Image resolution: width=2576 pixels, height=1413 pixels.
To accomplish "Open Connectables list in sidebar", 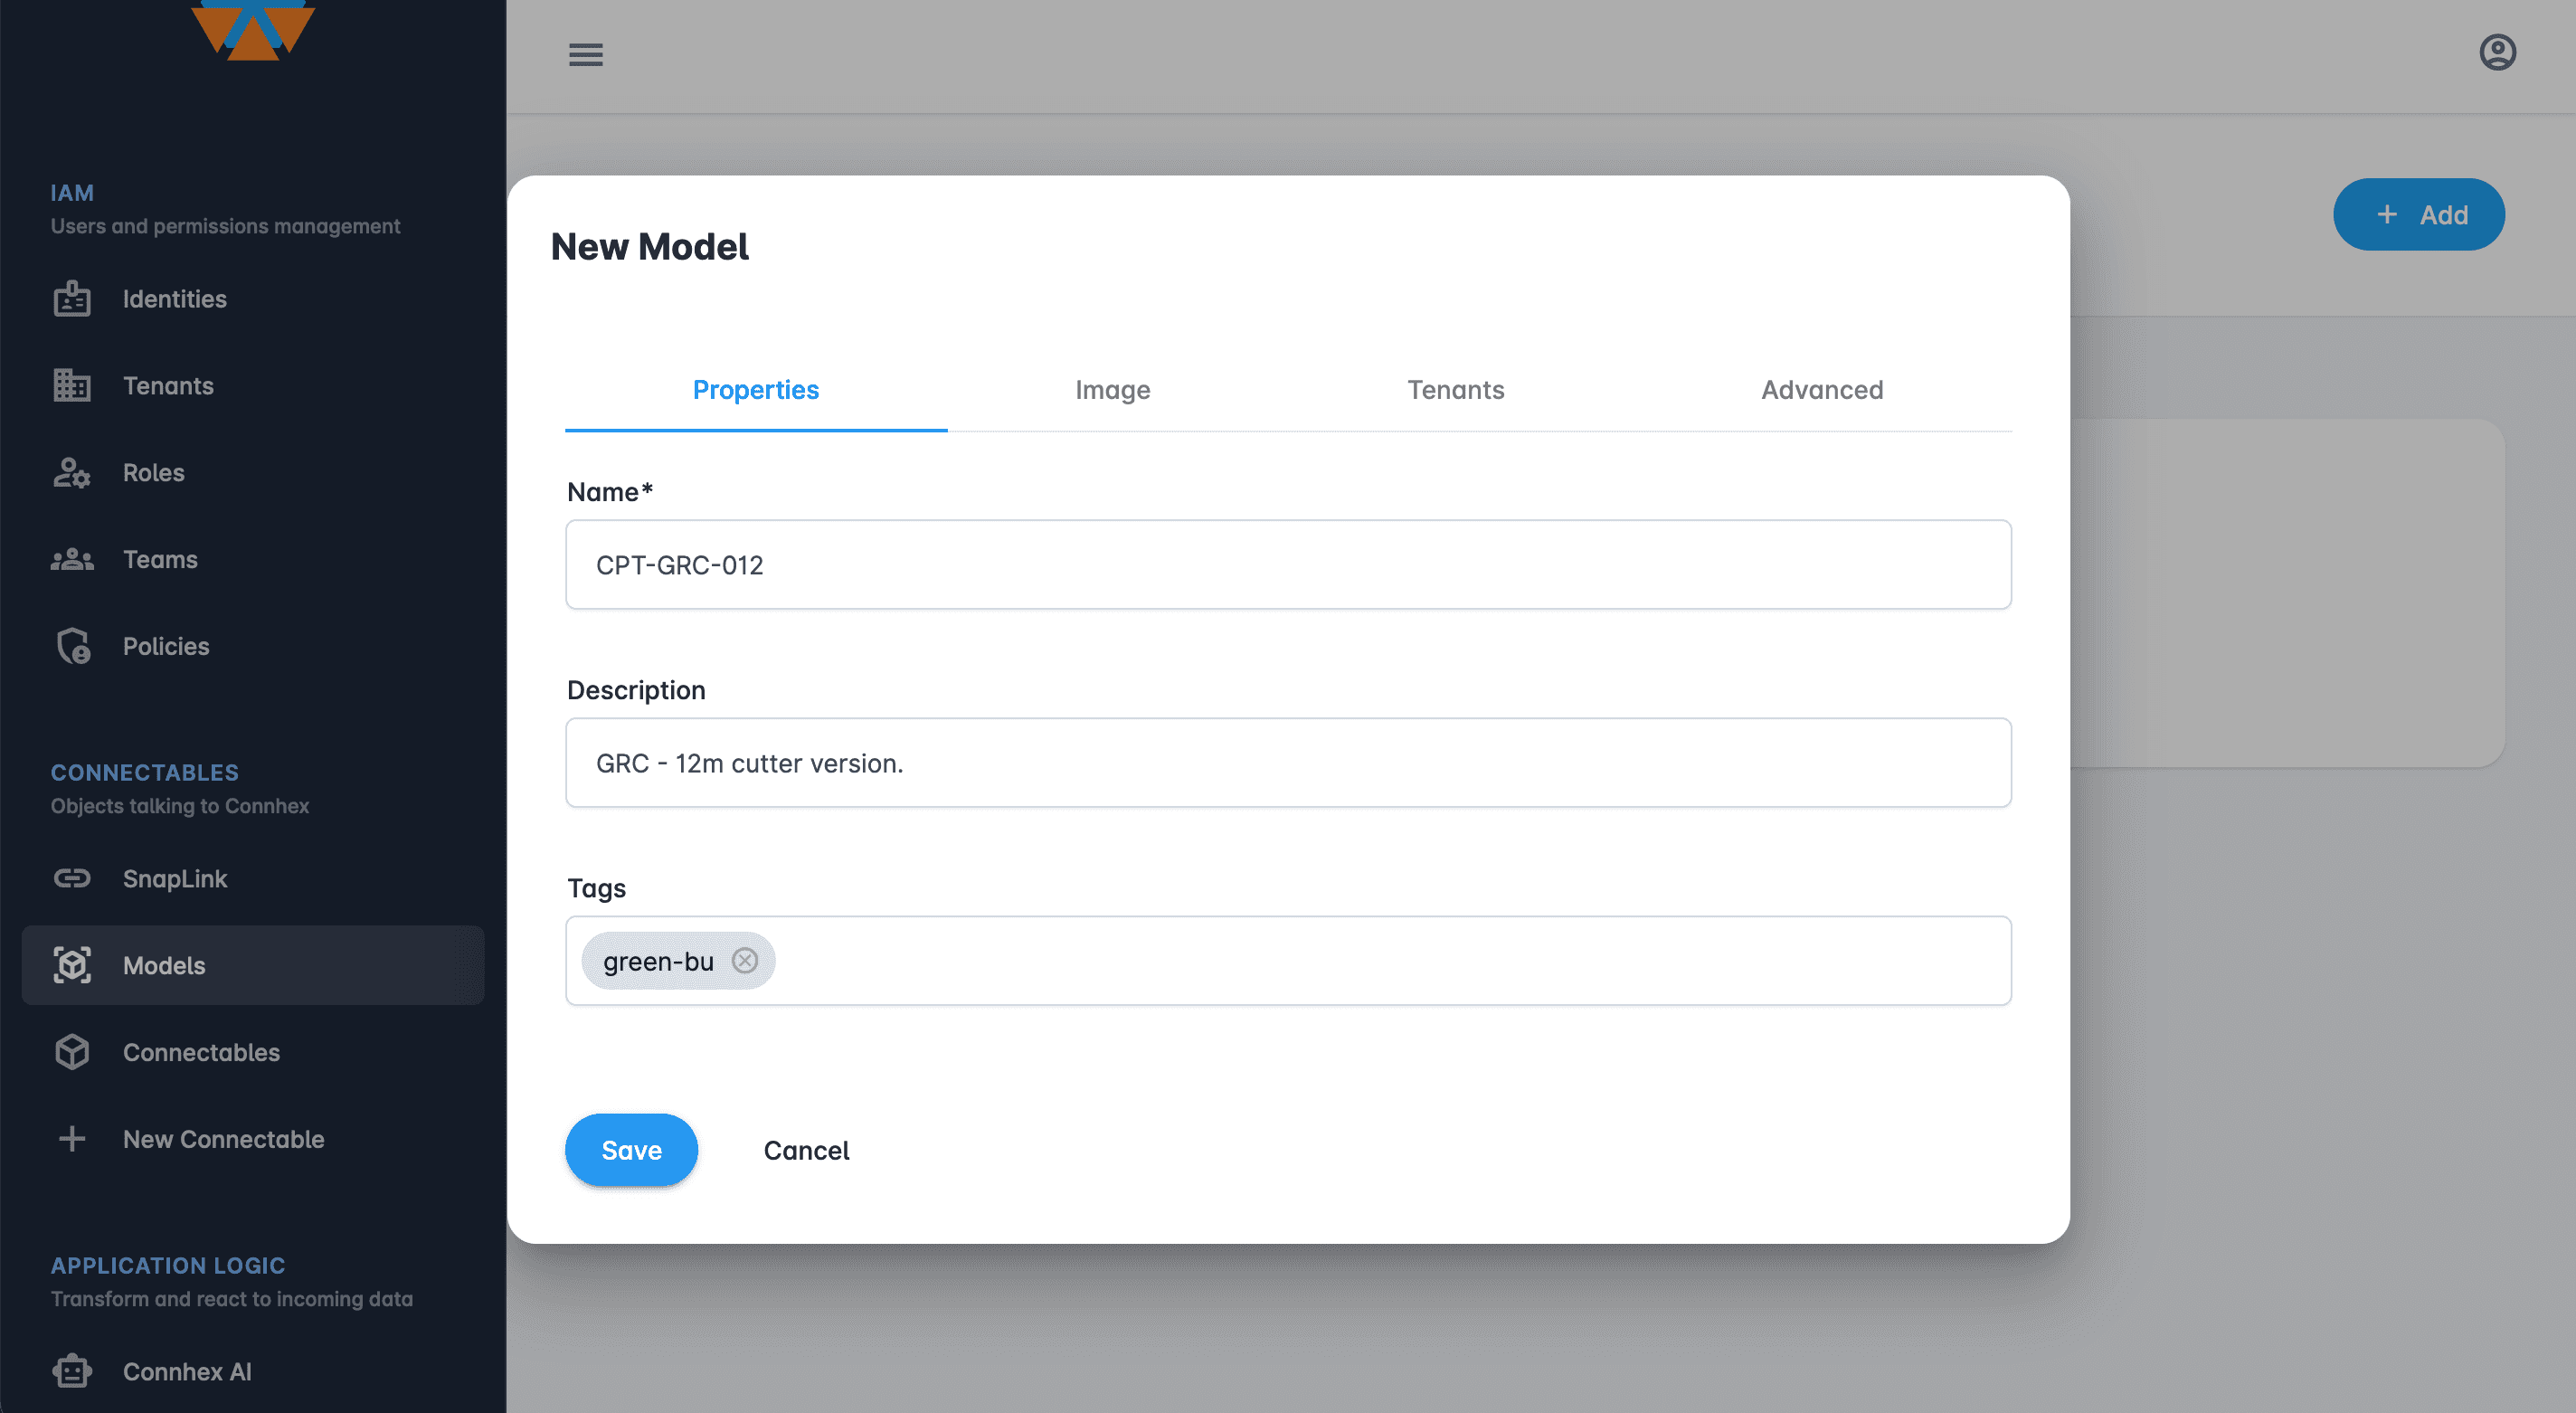I will 253,1053.
